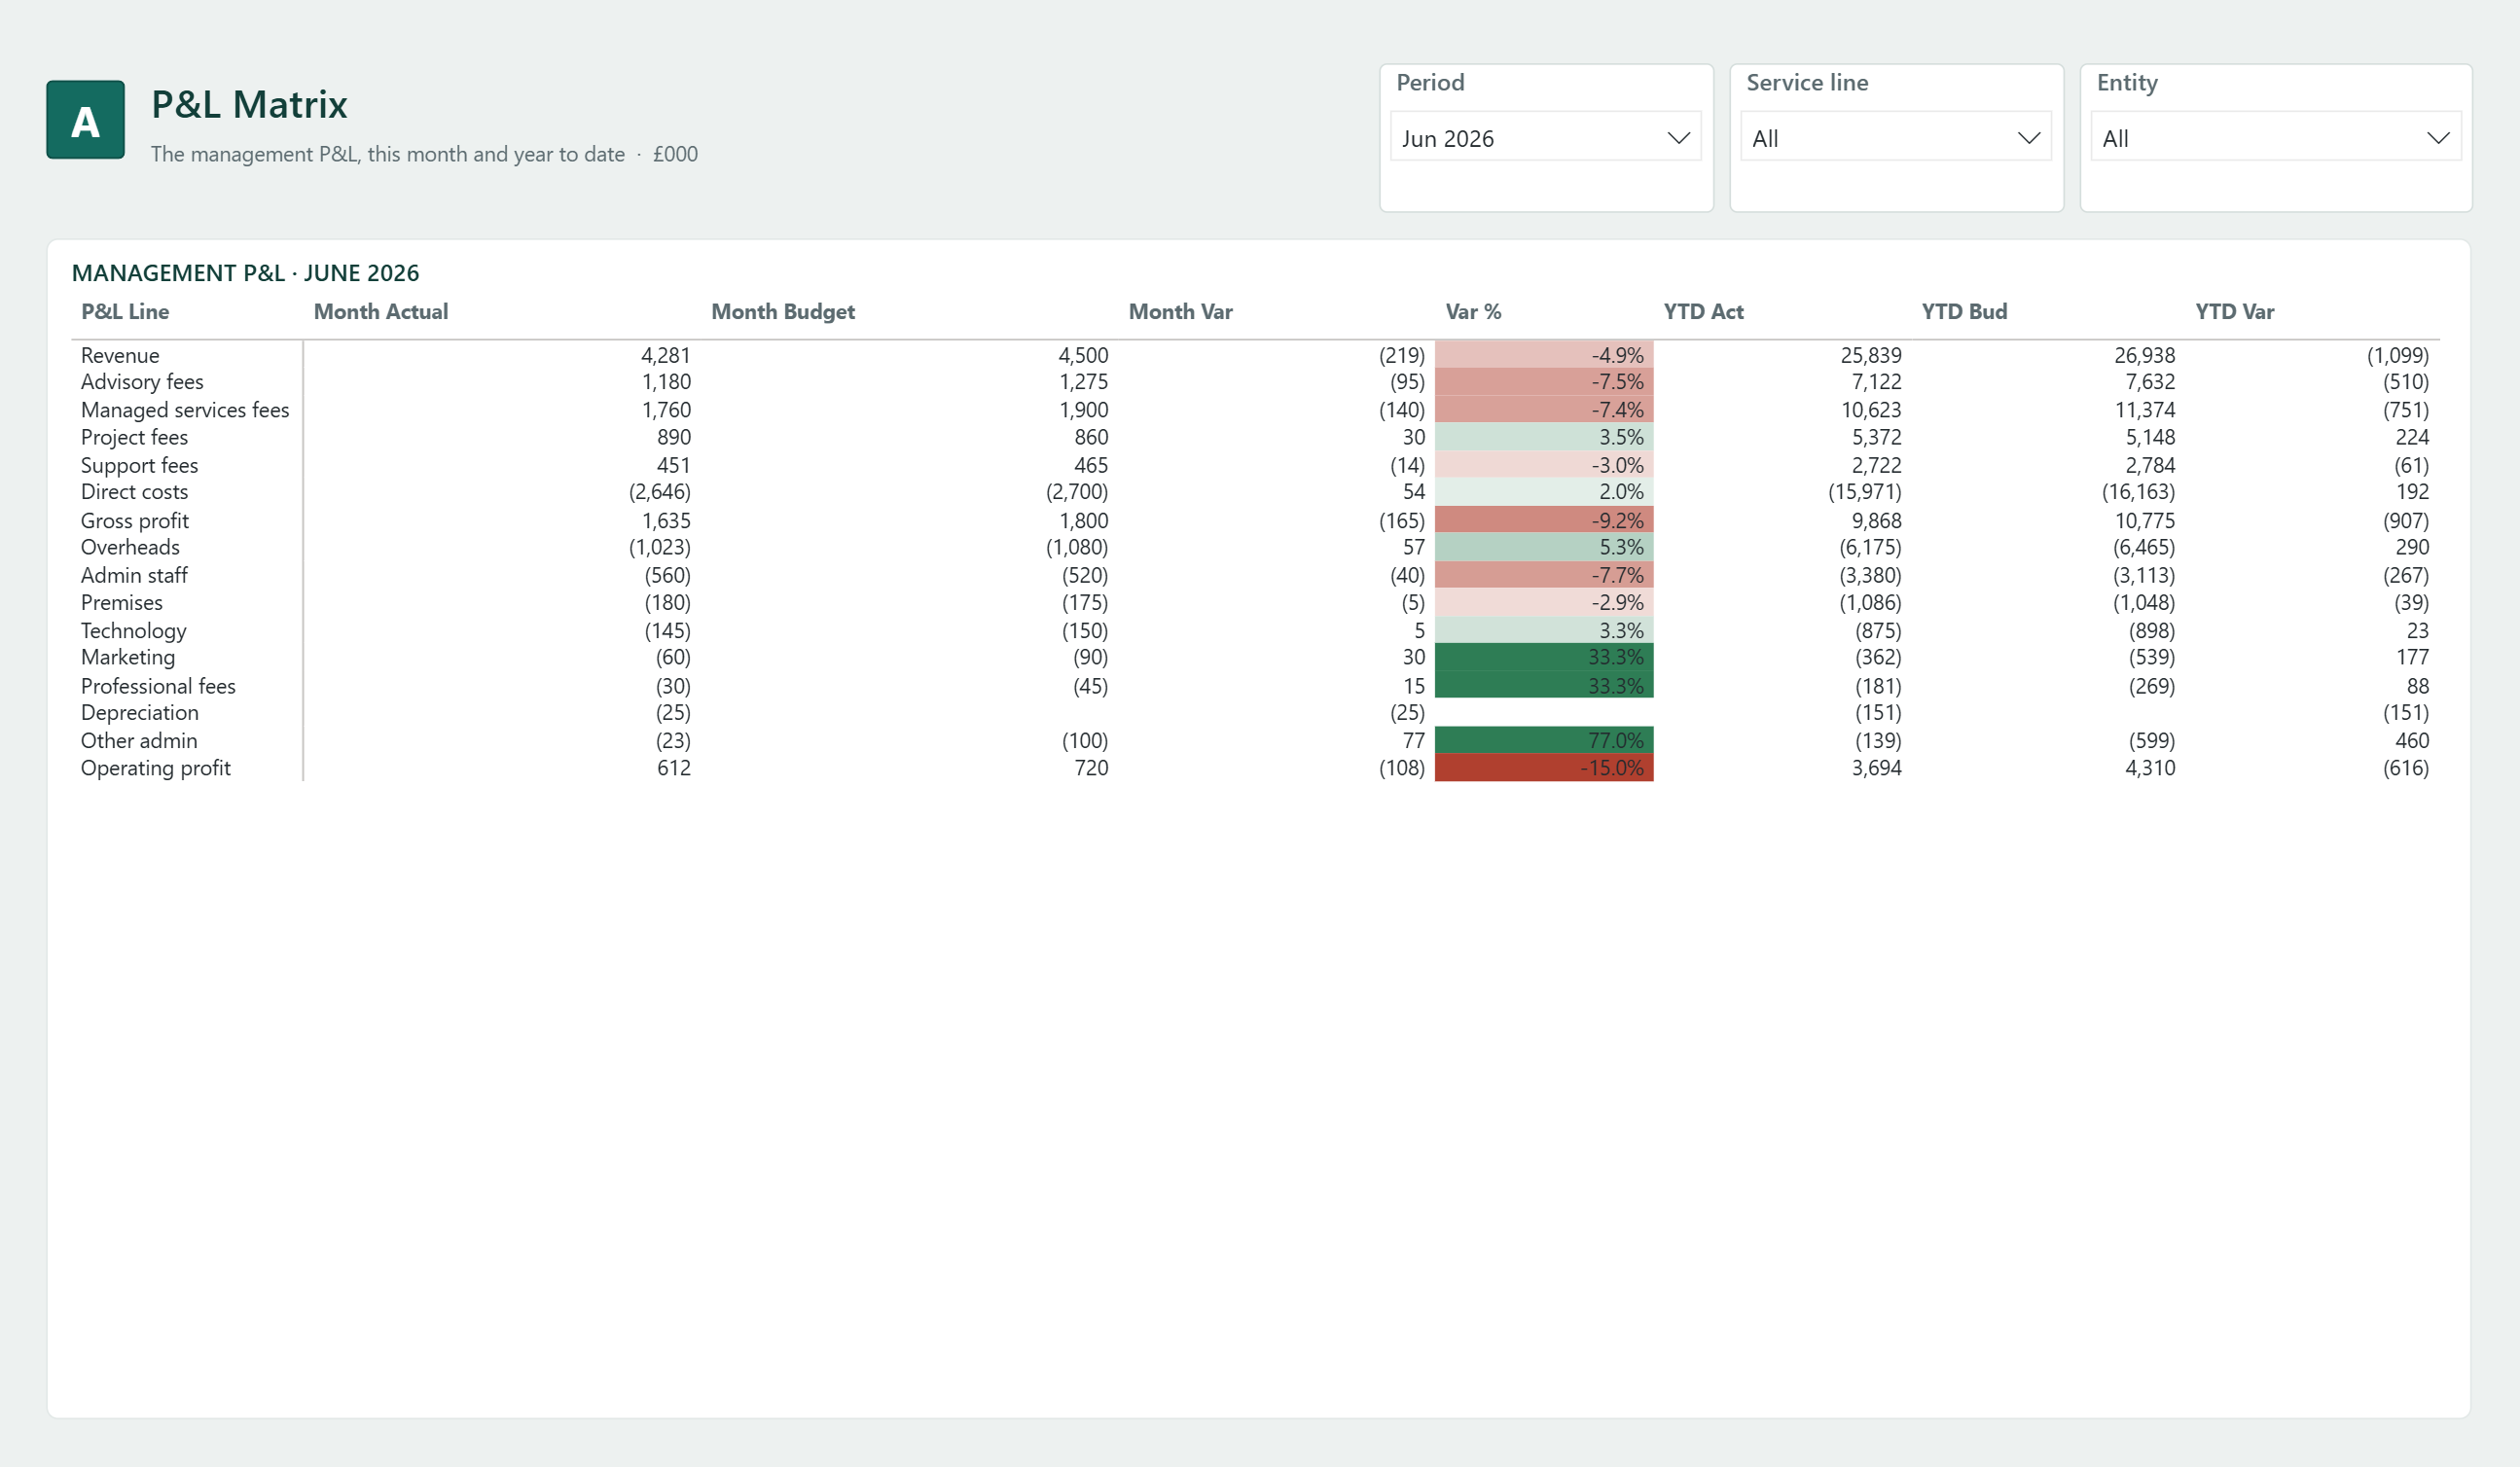Expand the Service line dropdown

[x=1895, y=137]
